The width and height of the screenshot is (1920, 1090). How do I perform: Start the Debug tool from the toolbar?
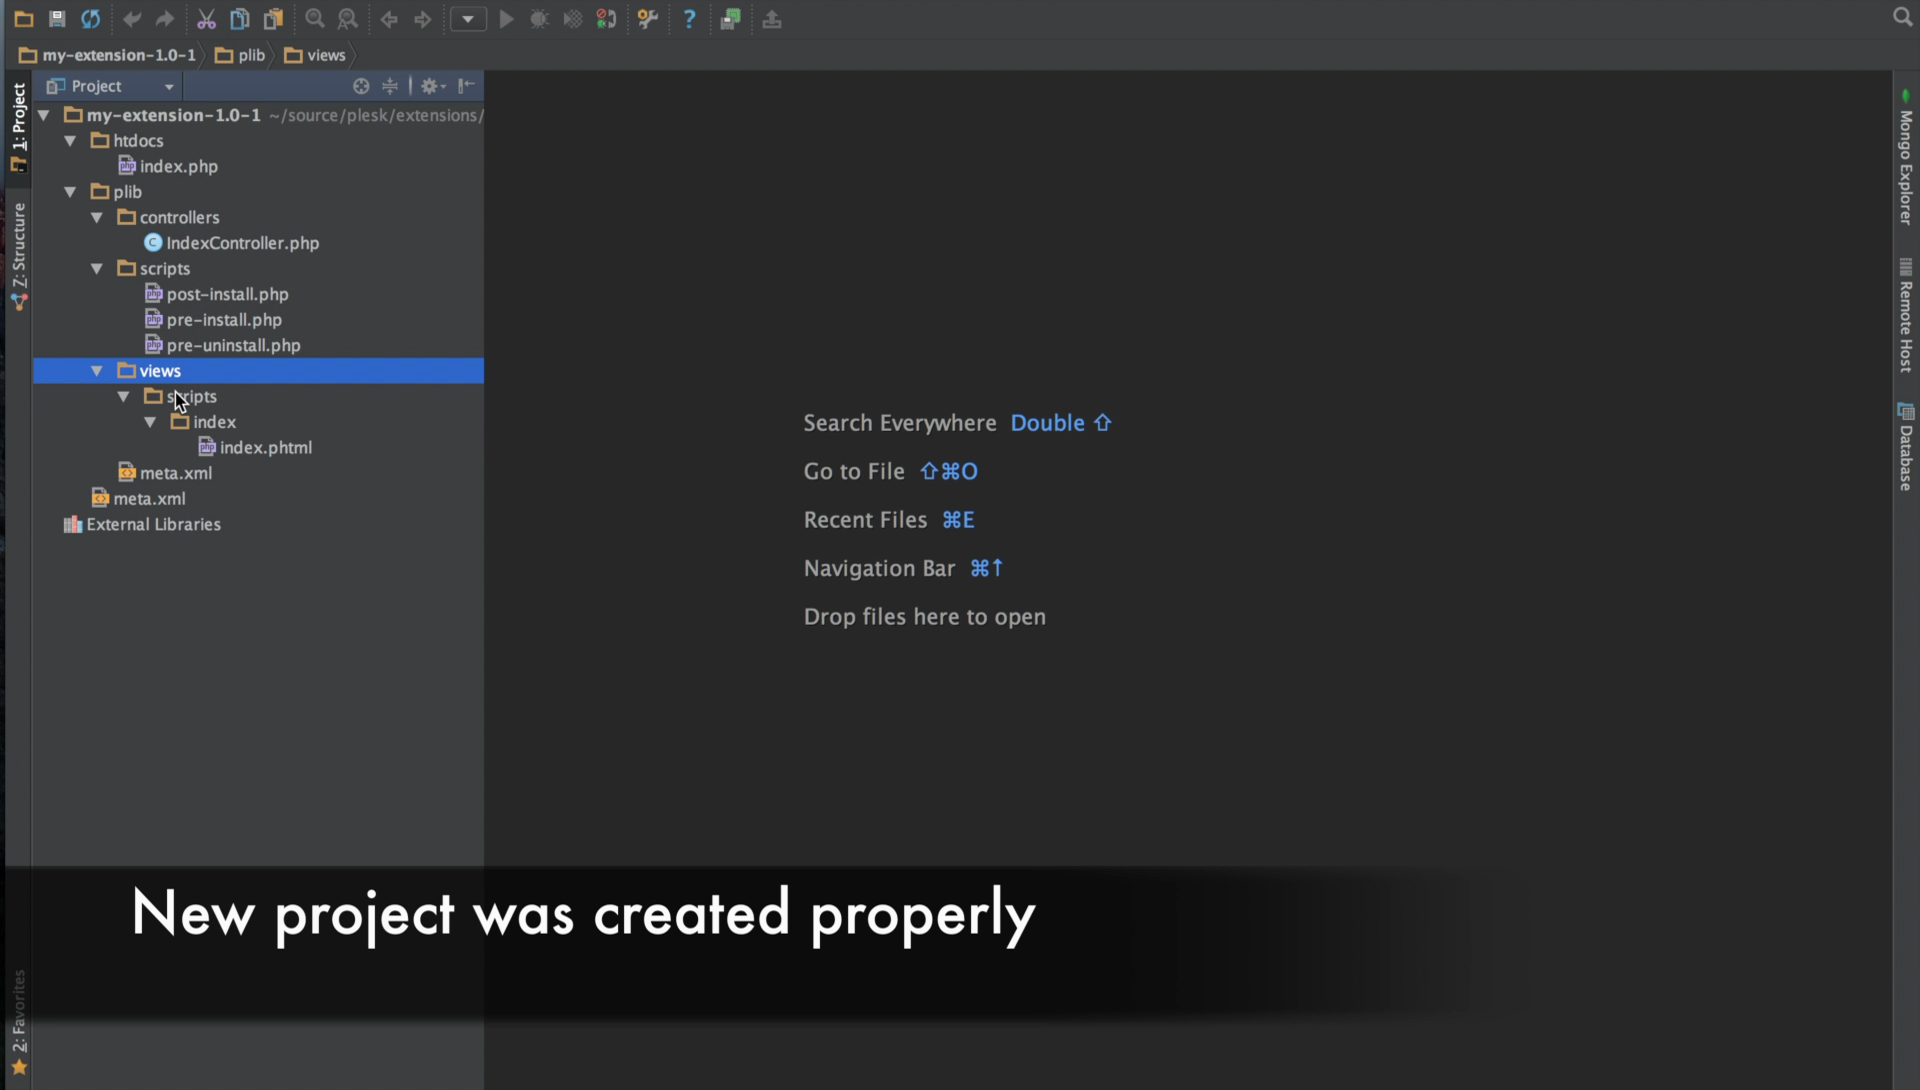540,19
